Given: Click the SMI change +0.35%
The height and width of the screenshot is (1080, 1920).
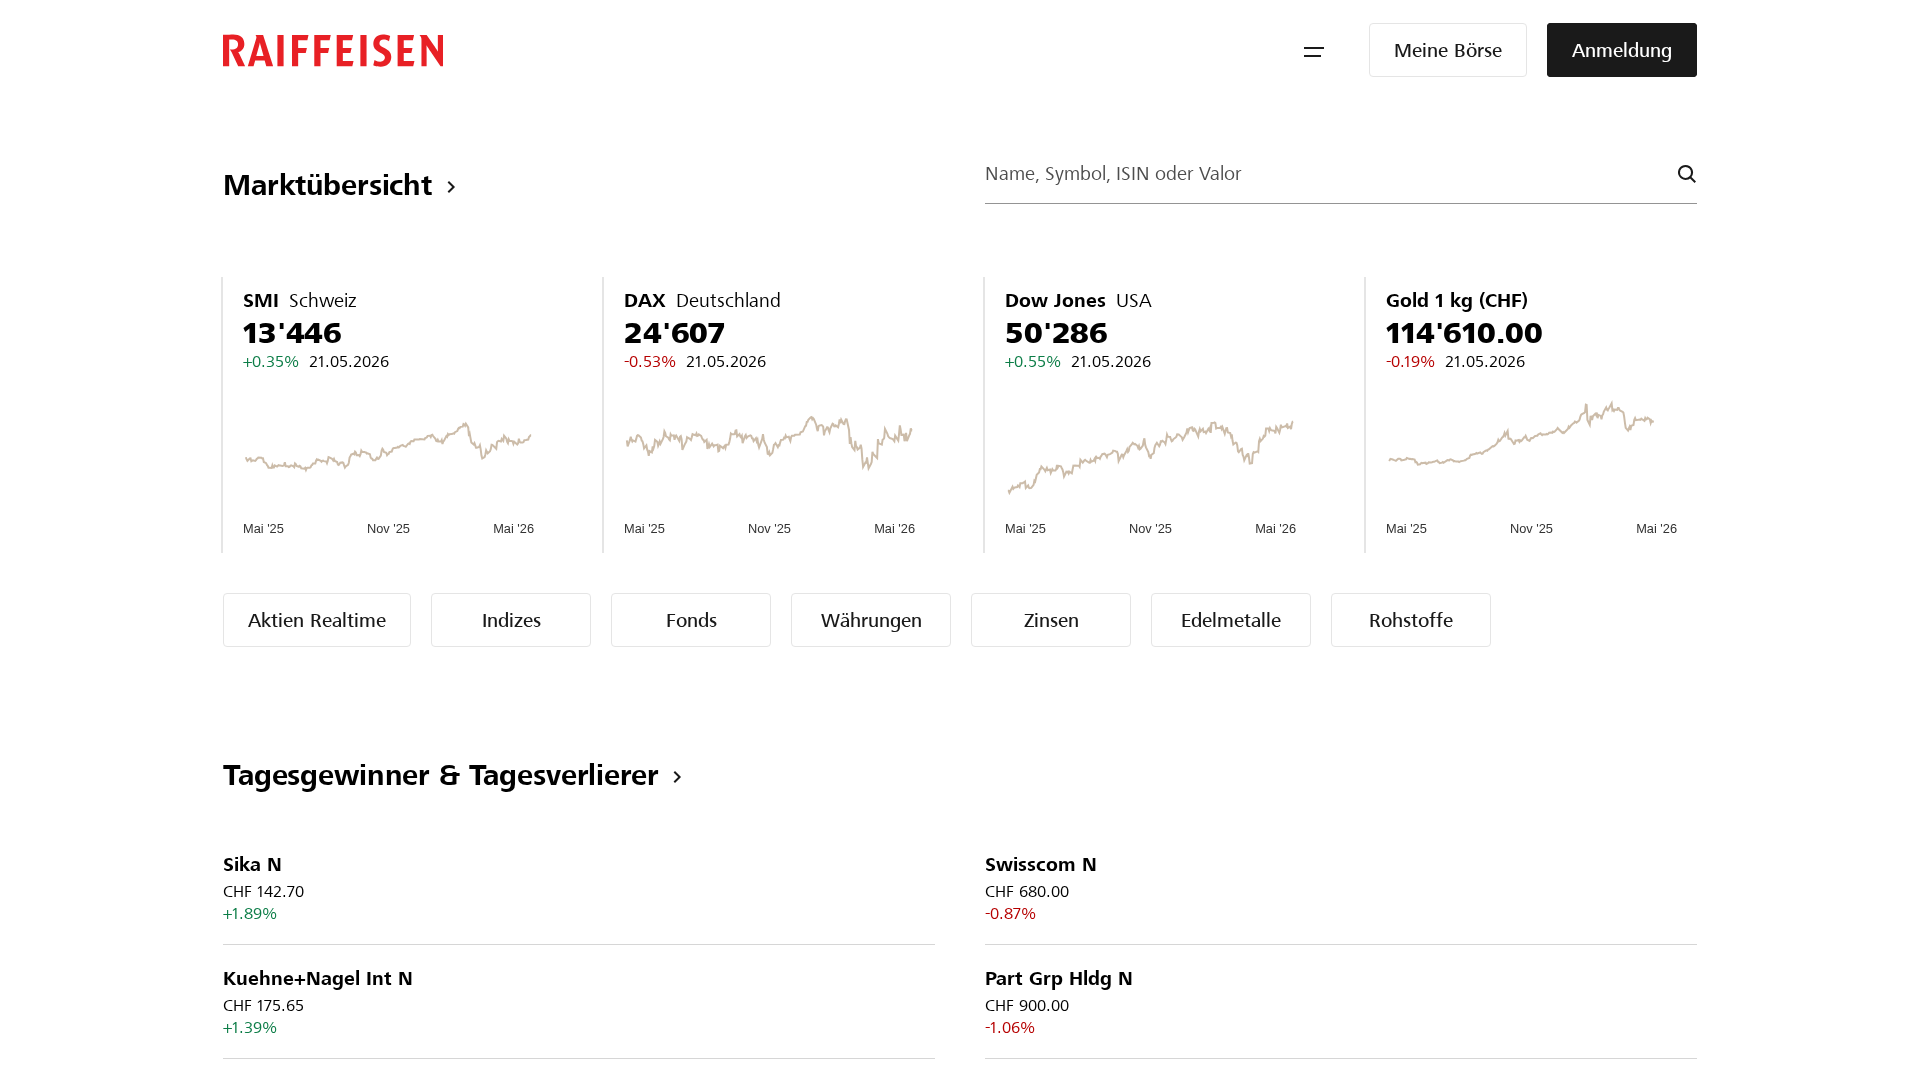Looking at the screenshot, I should [x=271, y=362].
